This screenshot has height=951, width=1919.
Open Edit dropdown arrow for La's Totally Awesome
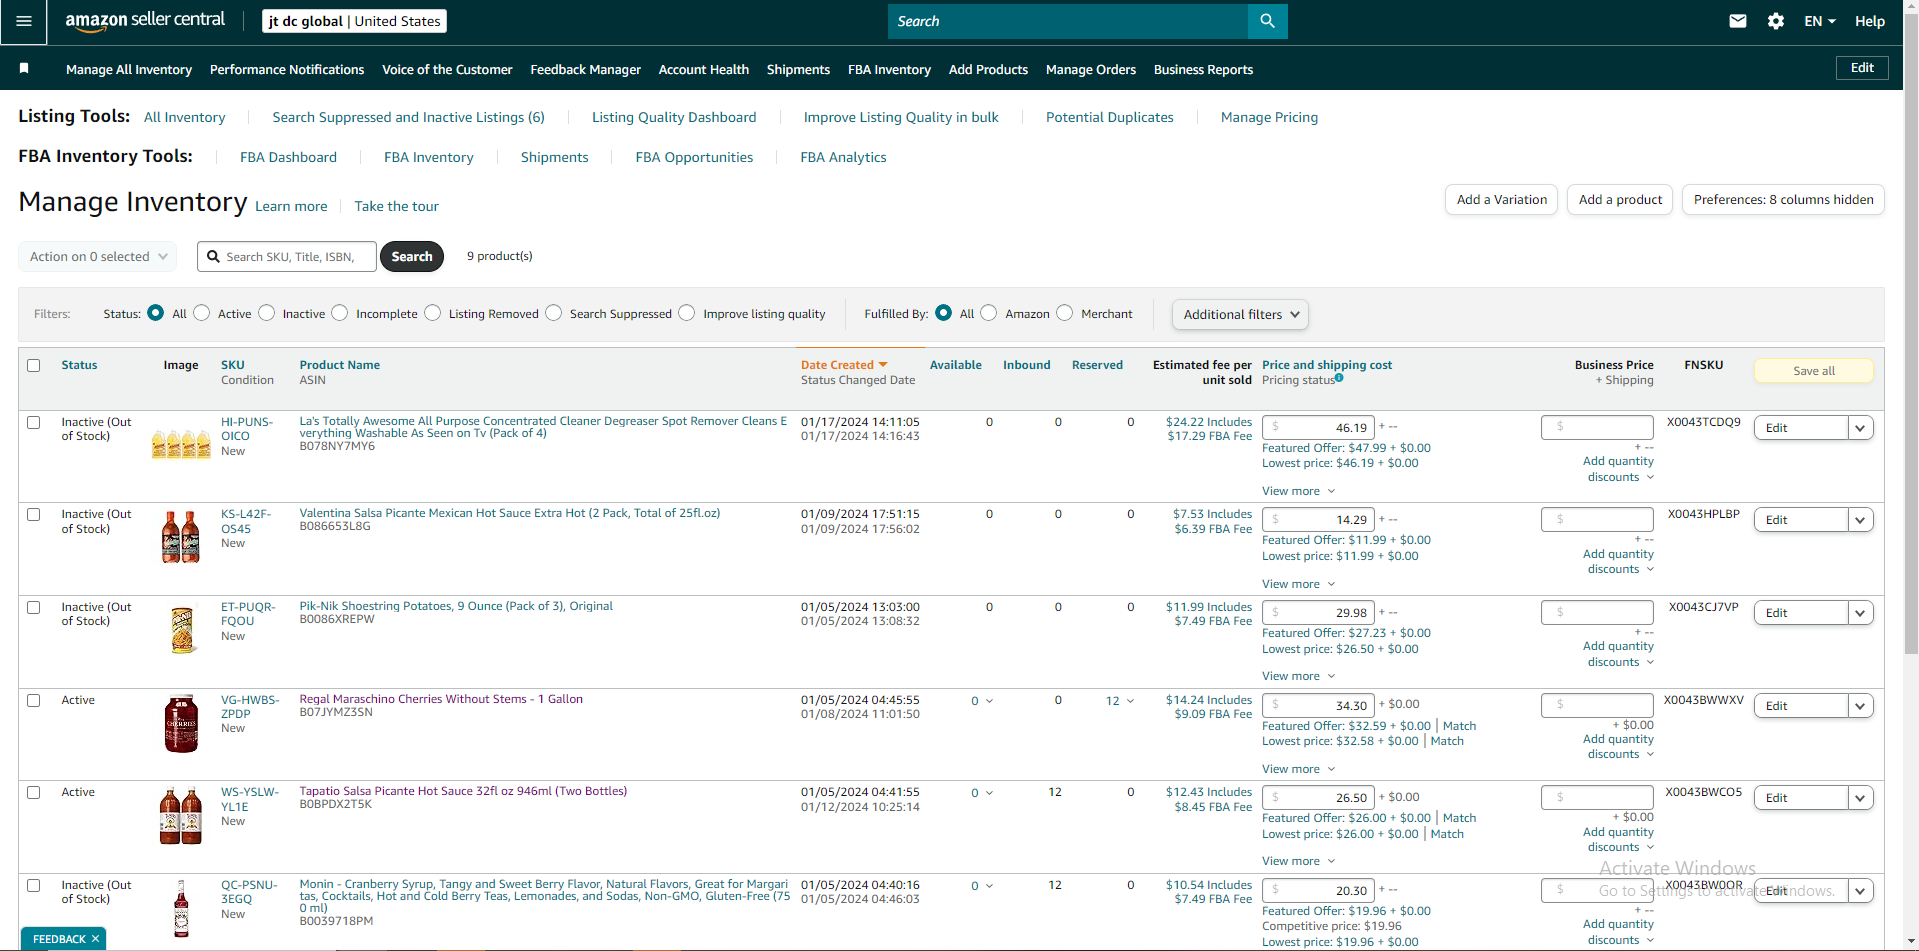[1860, 428]
